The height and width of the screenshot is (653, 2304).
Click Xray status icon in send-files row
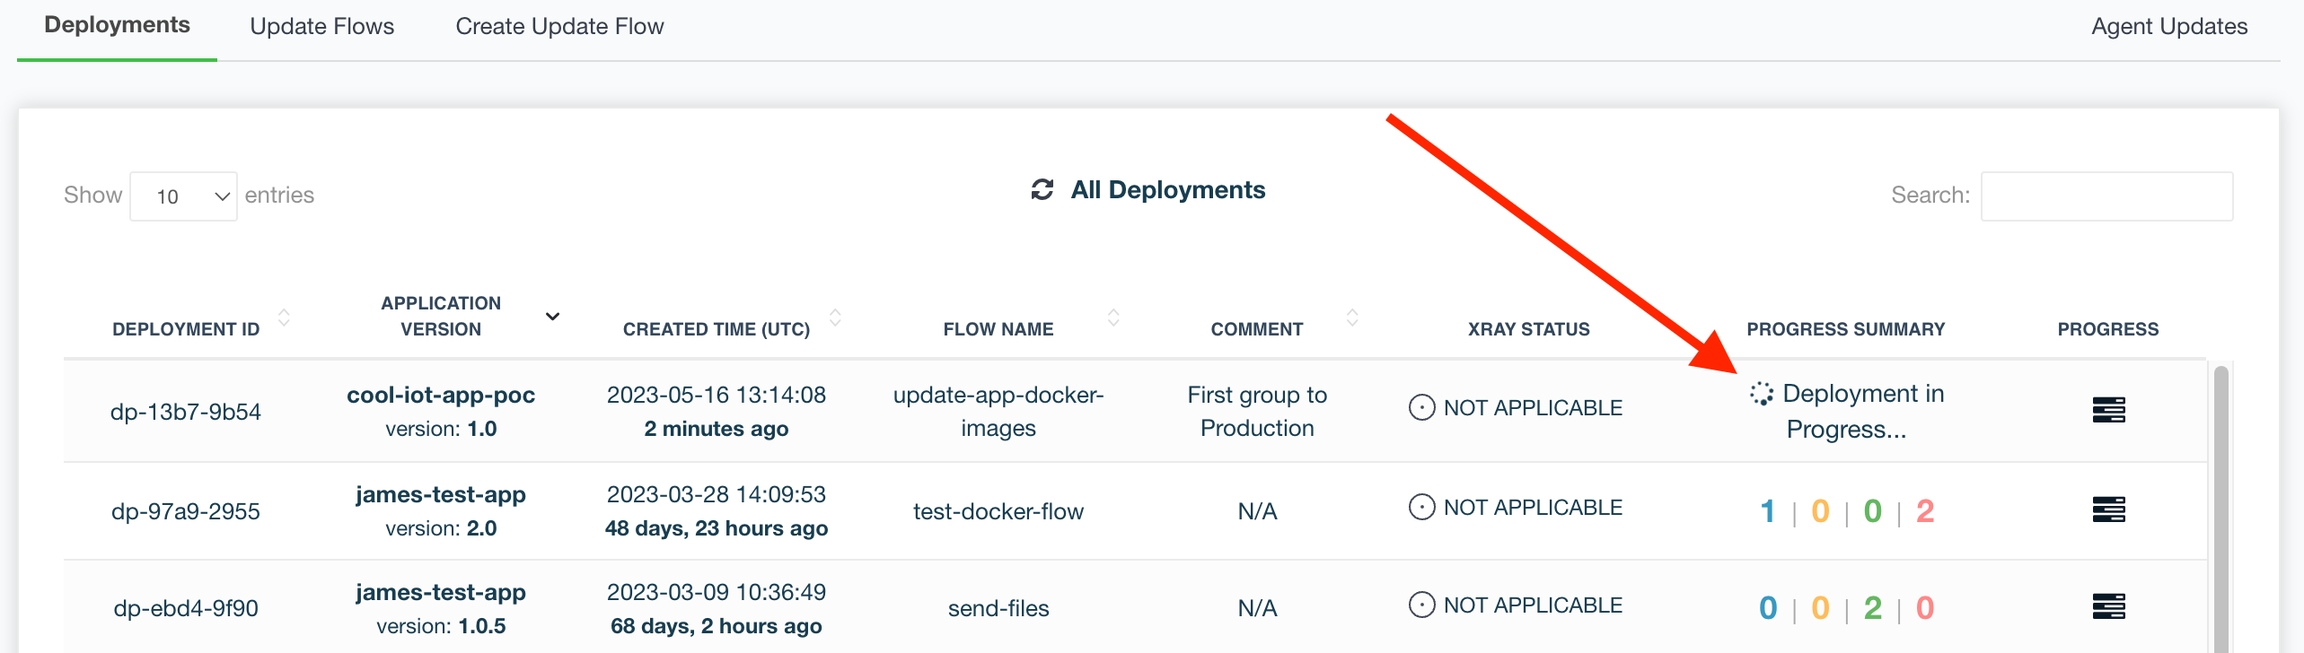(x=1421, y=605)
